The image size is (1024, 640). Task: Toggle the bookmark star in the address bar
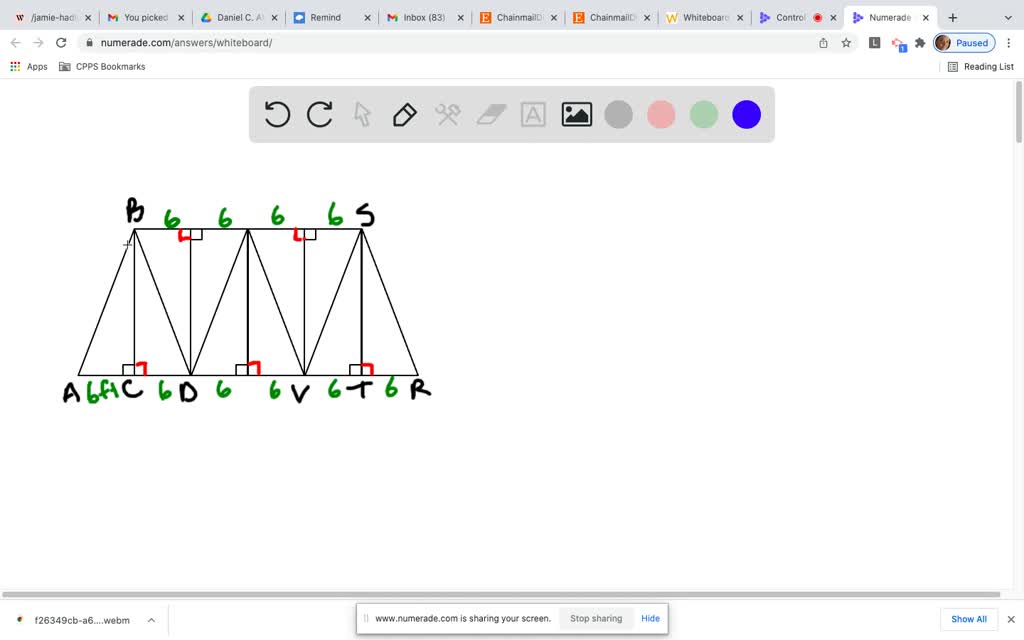pyautogui.click(x=846, y=43)
